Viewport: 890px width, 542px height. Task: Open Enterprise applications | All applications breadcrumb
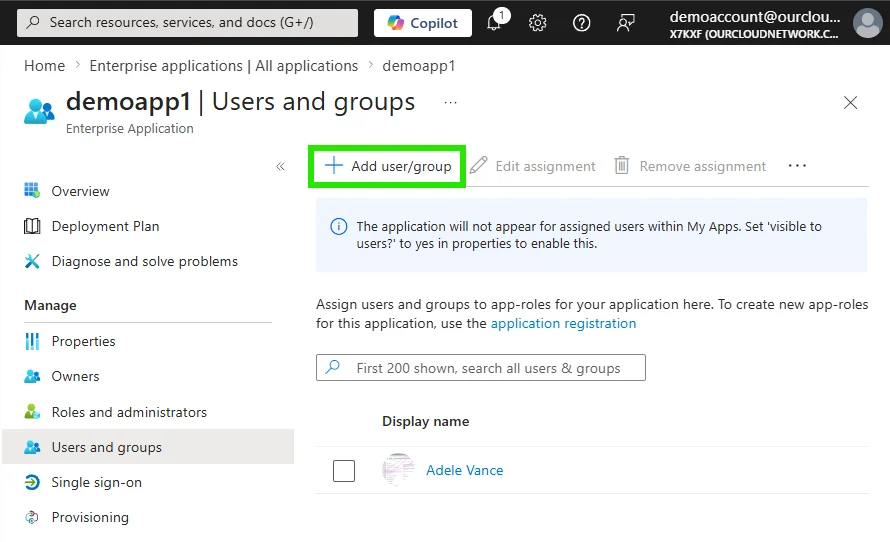click(x=224, y=66)
